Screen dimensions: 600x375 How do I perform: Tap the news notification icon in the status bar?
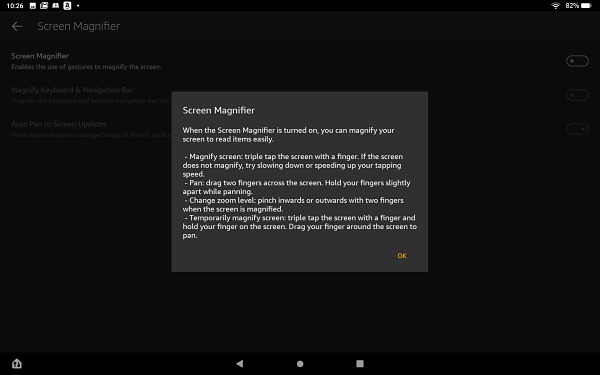coord(44,6)
